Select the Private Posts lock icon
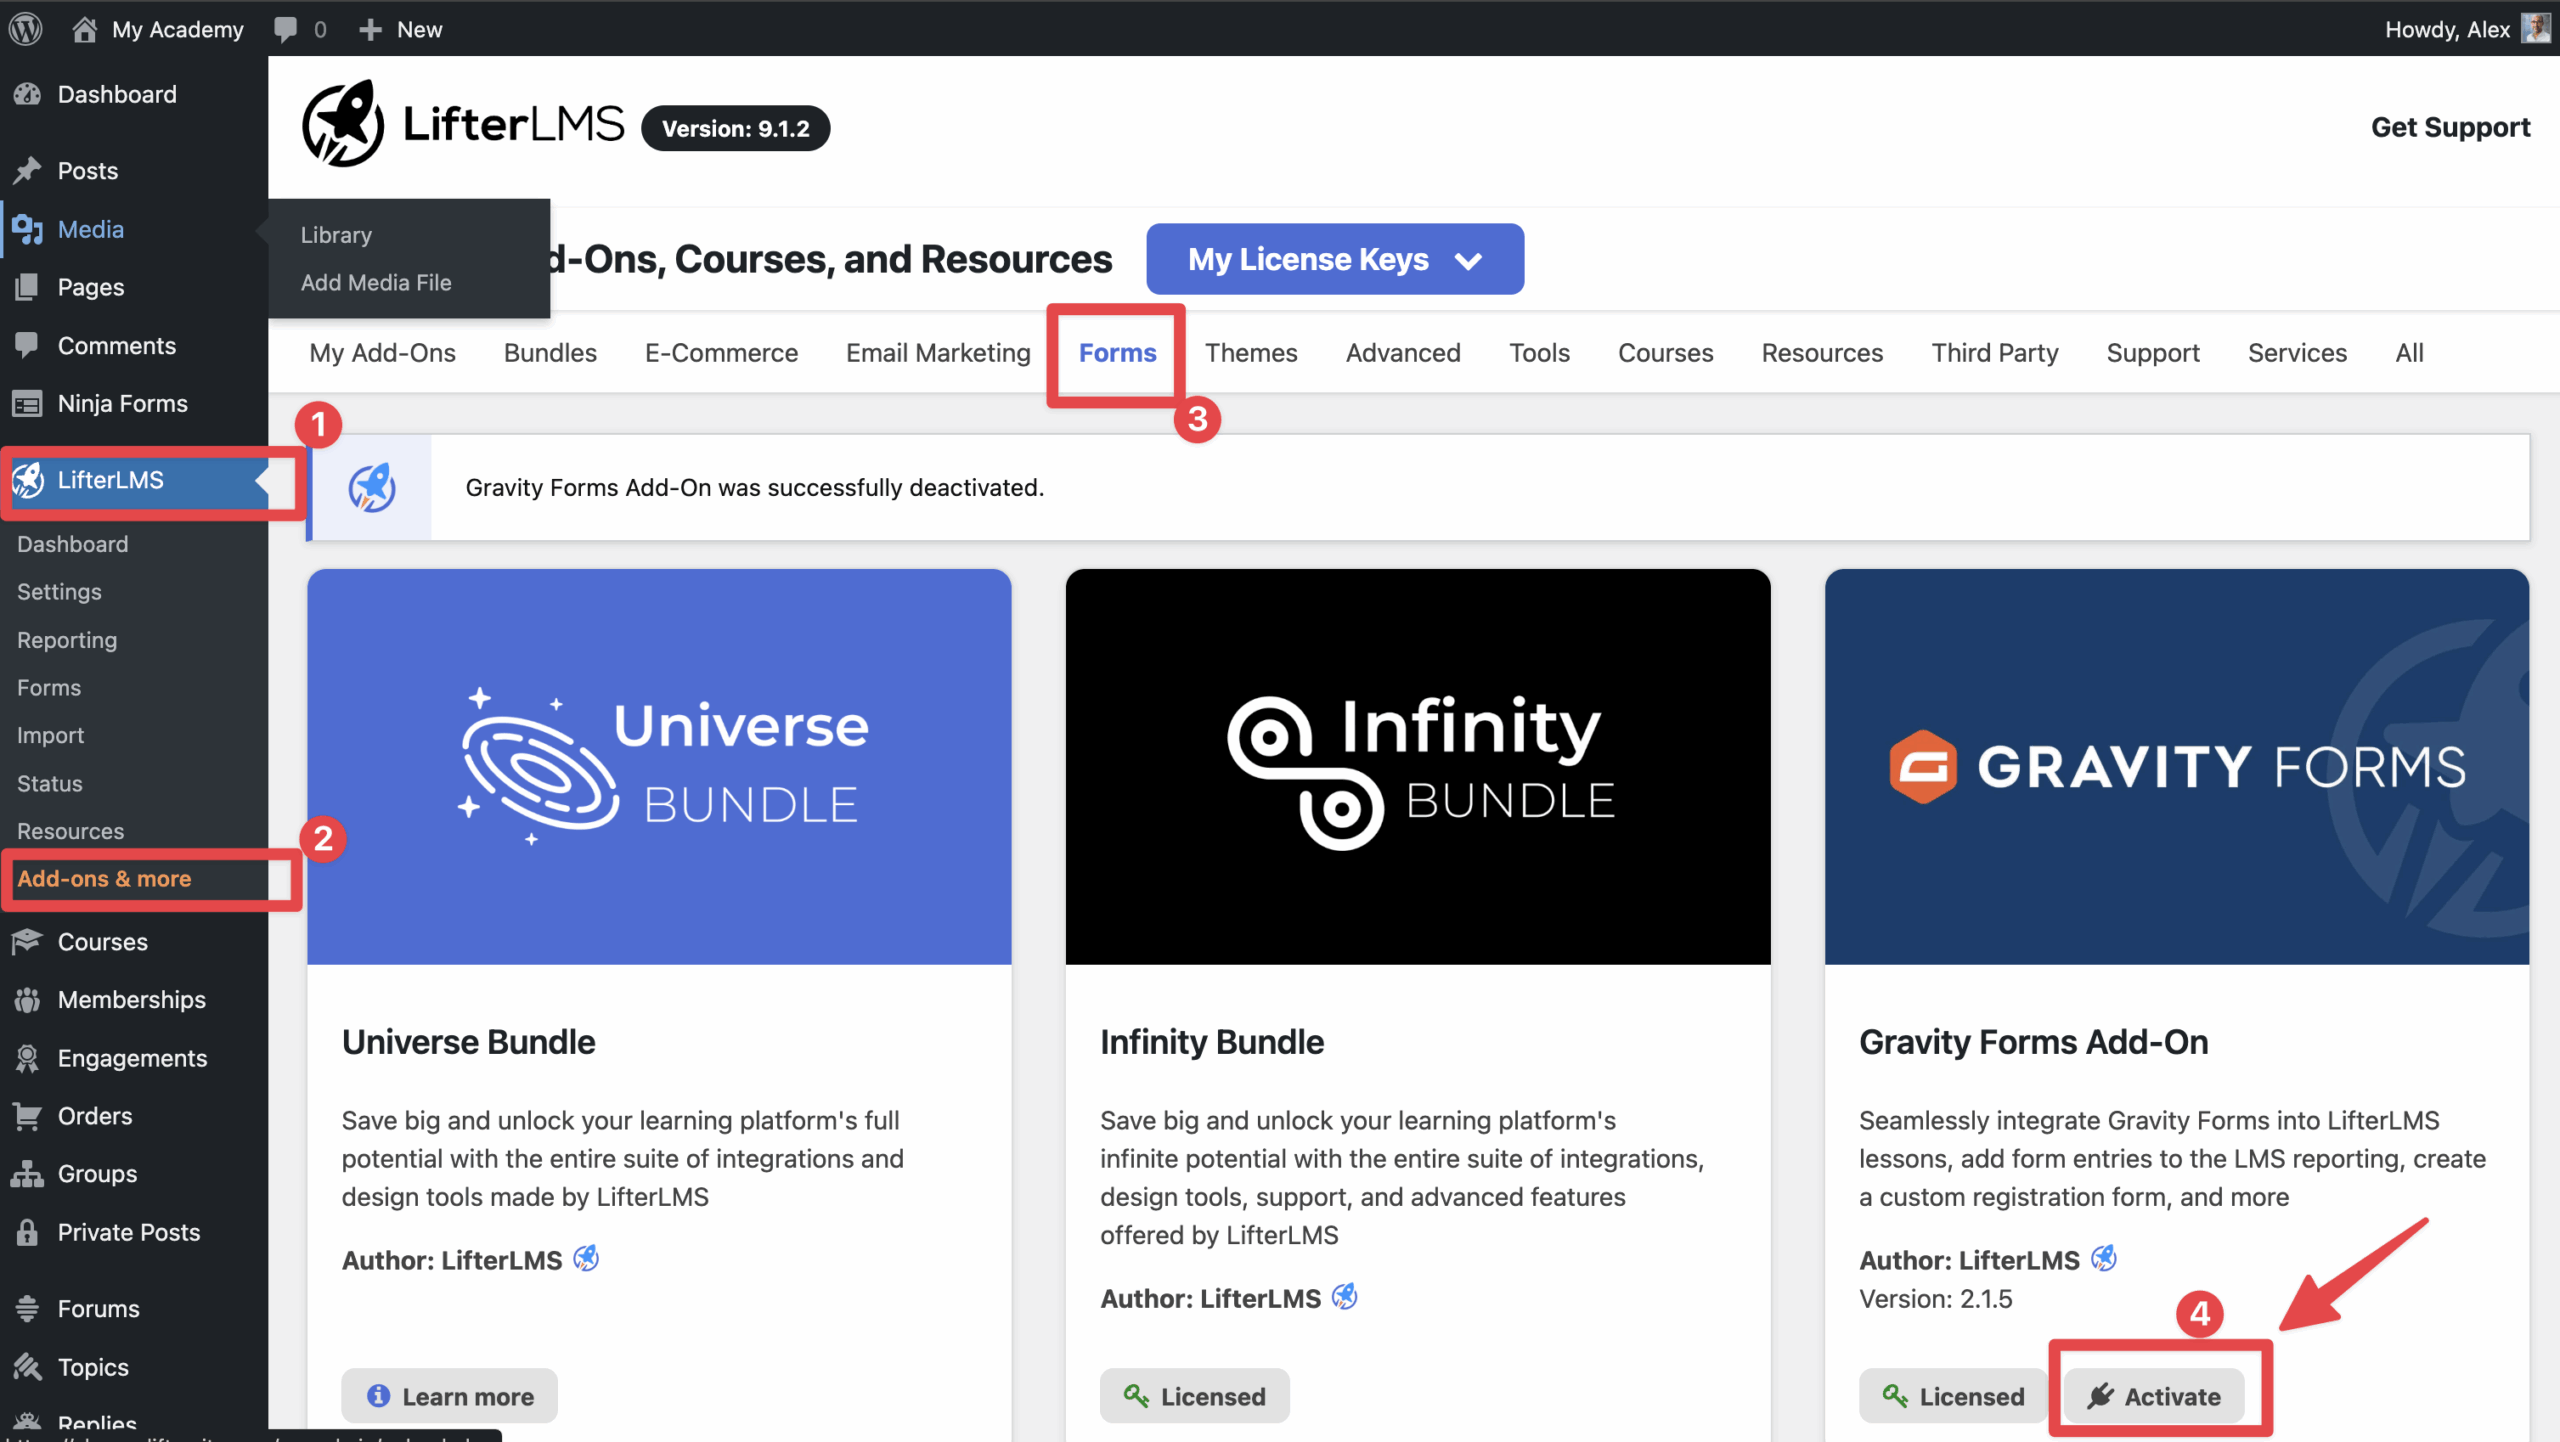The width and height of the screenshot is (2560, 1442). point(28,1232)
